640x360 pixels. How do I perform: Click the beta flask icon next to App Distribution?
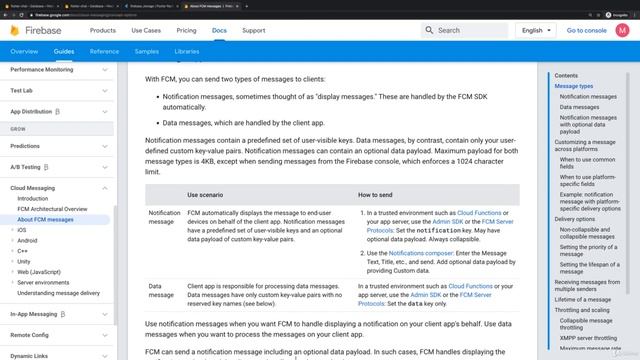tap(58, 111)
